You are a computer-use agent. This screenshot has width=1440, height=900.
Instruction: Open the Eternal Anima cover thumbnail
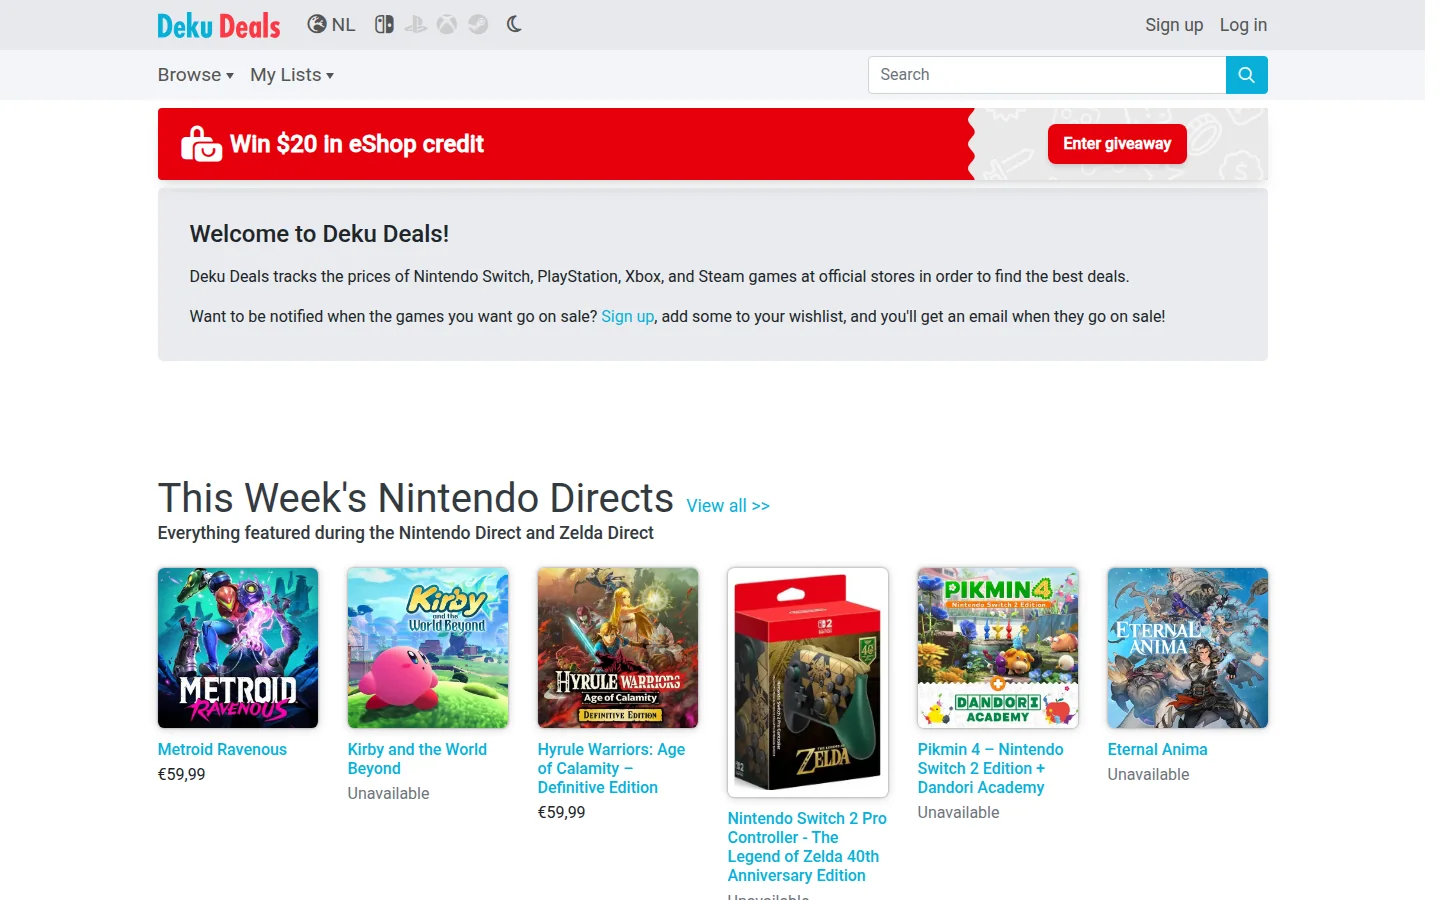coord(1188,648)
